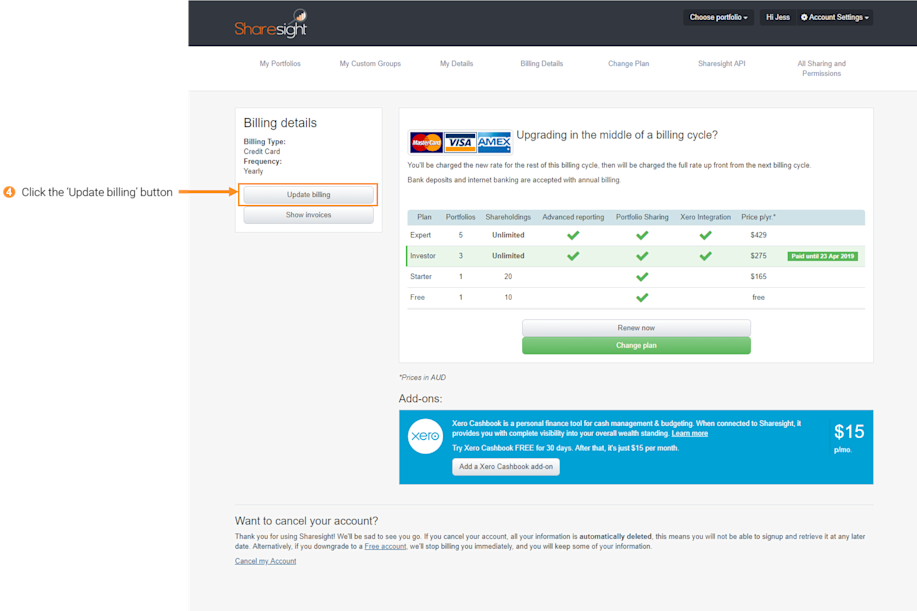Image resolution: width=917 pixels, height=611 pixels.
Task: Click the Renew now button
Action: [636, 328]
